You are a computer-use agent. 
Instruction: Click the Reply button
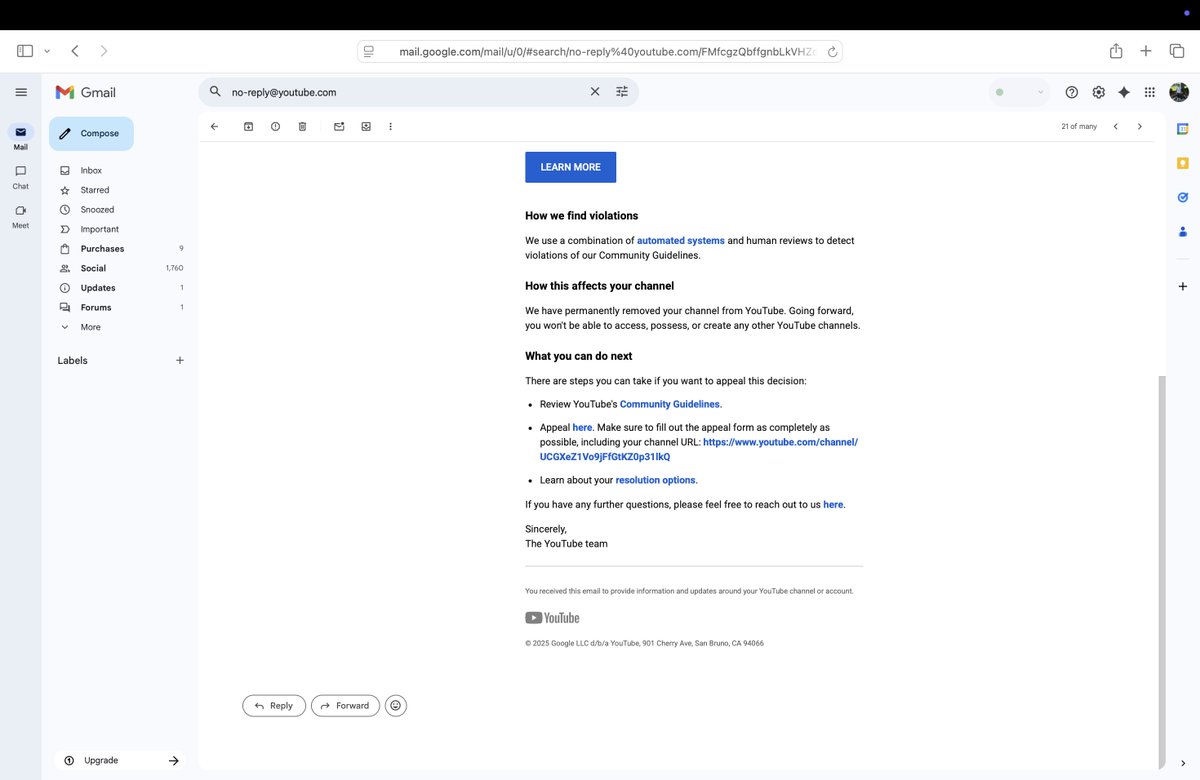[274, 706]
